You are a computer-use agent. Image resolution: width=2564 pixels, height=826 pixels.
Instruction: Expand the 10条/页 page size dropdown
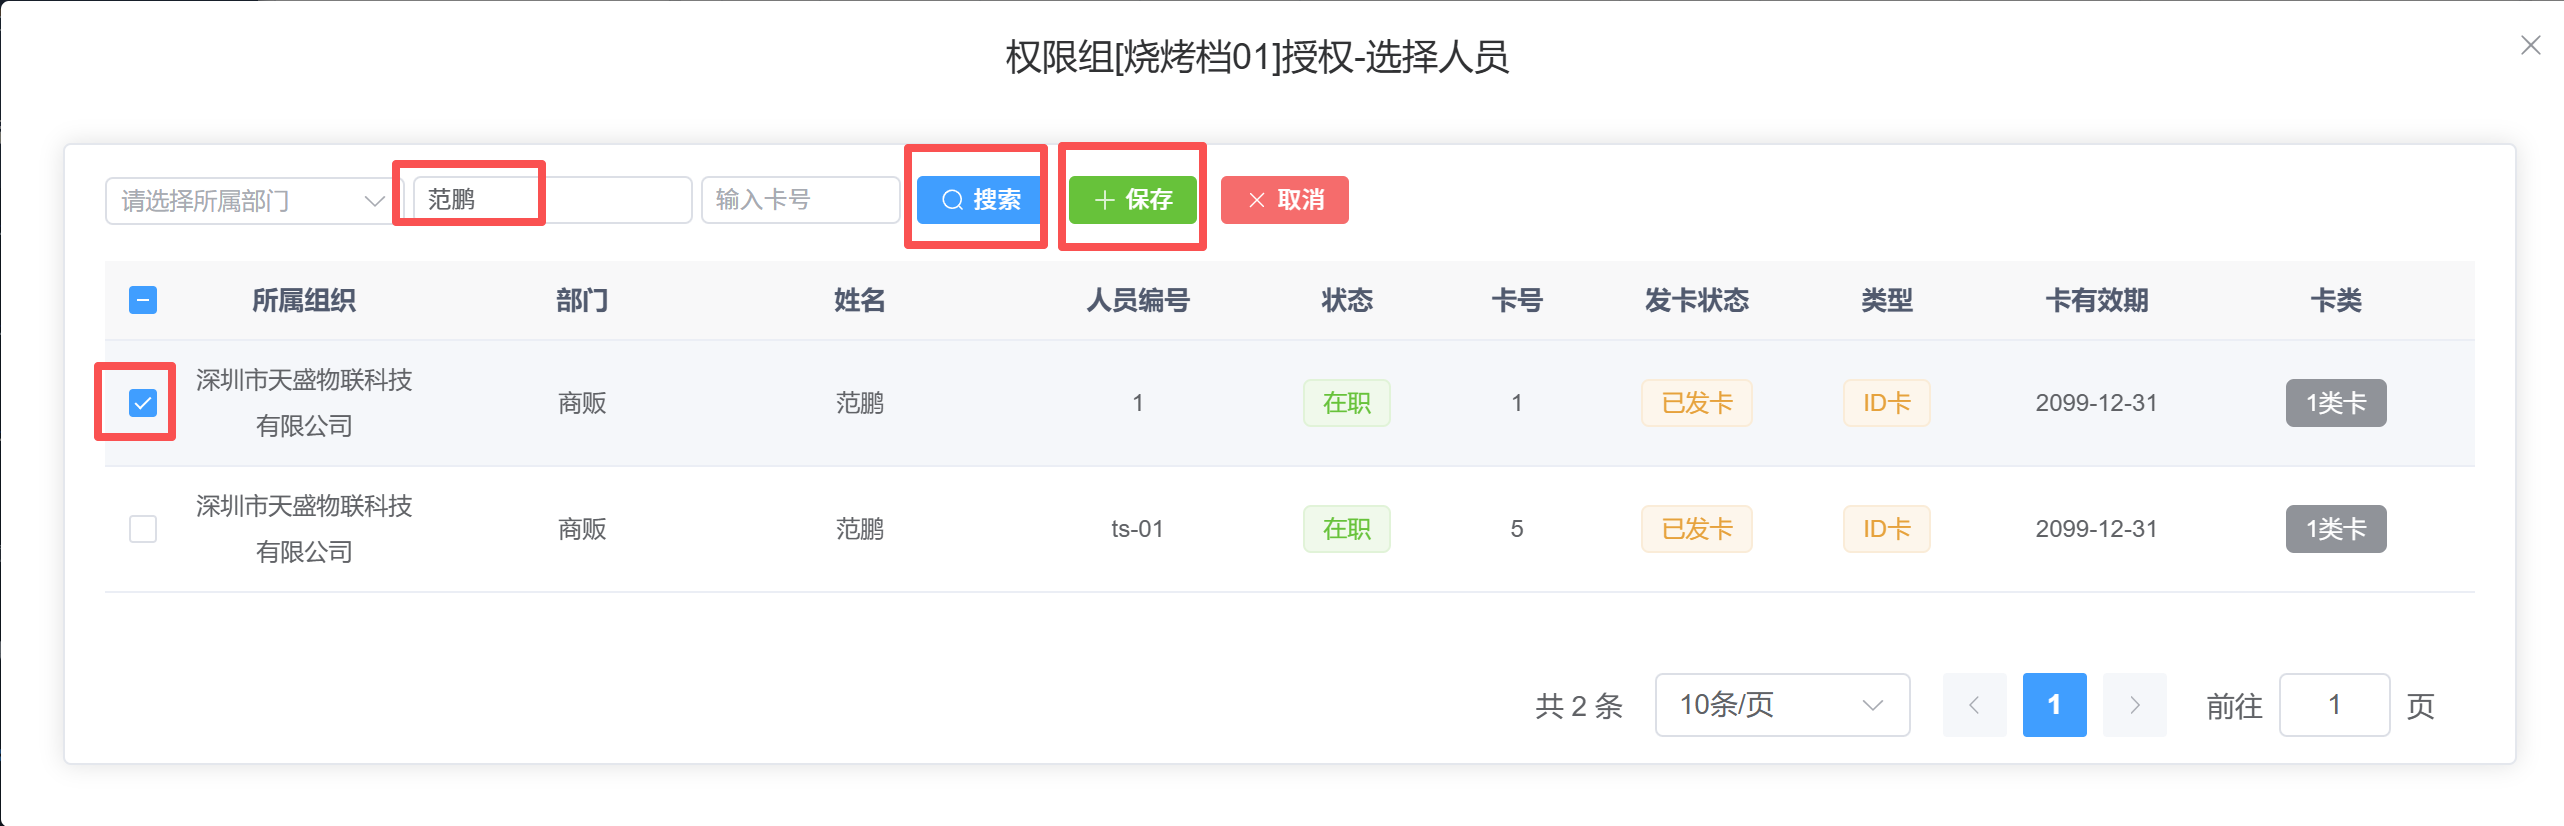click(x=1782, y=705)
